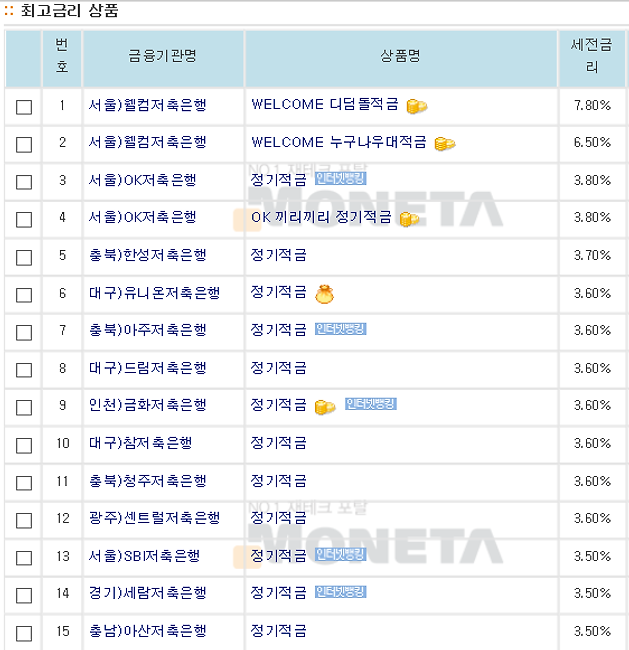Click 인터넷뱅킹 badge in 금화저축은행 row
Screen dimensions: 629x650
coord(371,404)
